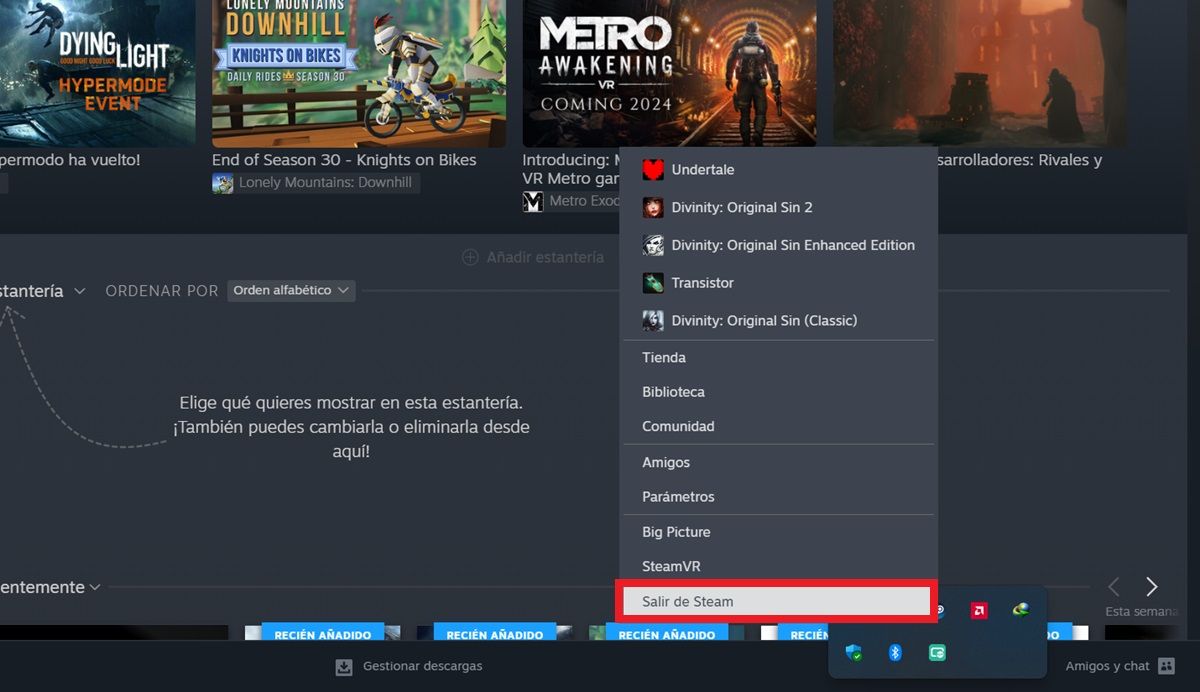Click the Transistor game icon
This screenshot has height=692, width=1200.
[x=653, y=283]
